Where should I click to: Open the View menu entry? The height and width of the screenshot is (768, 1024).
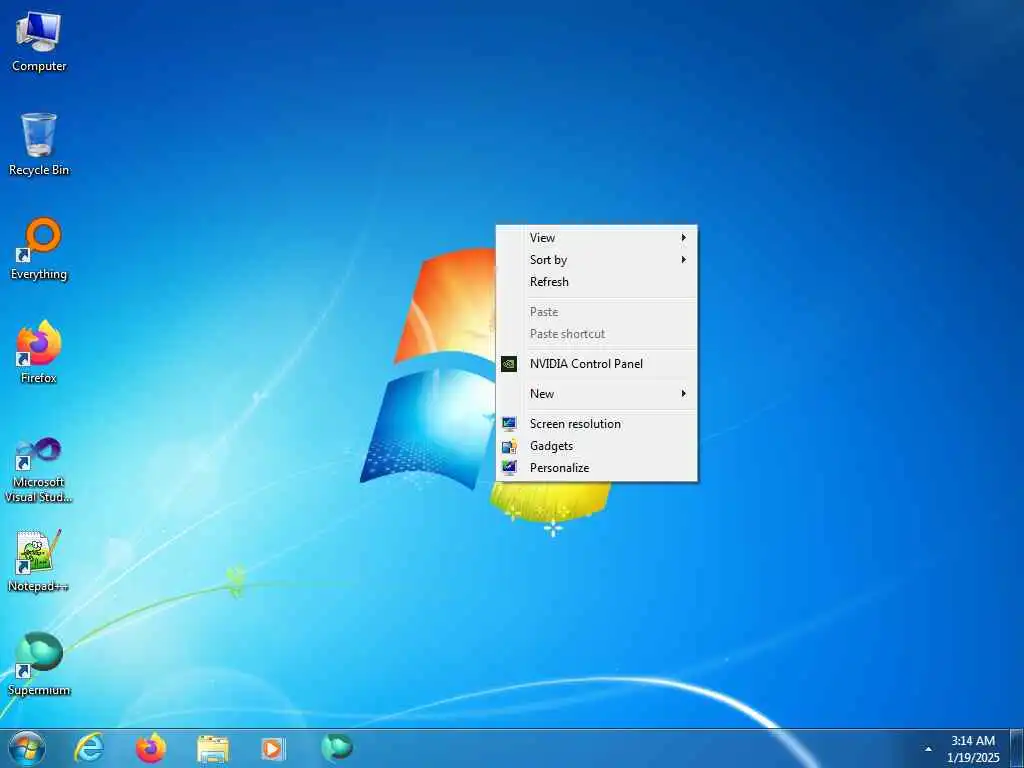[x=596, y=238]
